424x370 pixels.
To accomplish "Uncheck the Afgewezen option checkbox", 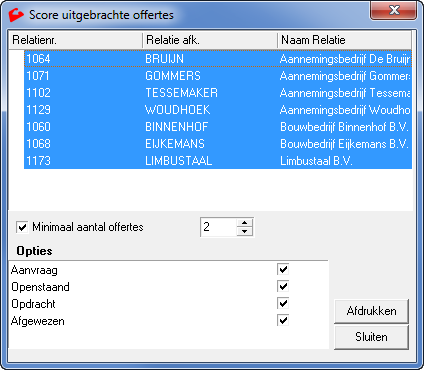I will click(283, 320).
